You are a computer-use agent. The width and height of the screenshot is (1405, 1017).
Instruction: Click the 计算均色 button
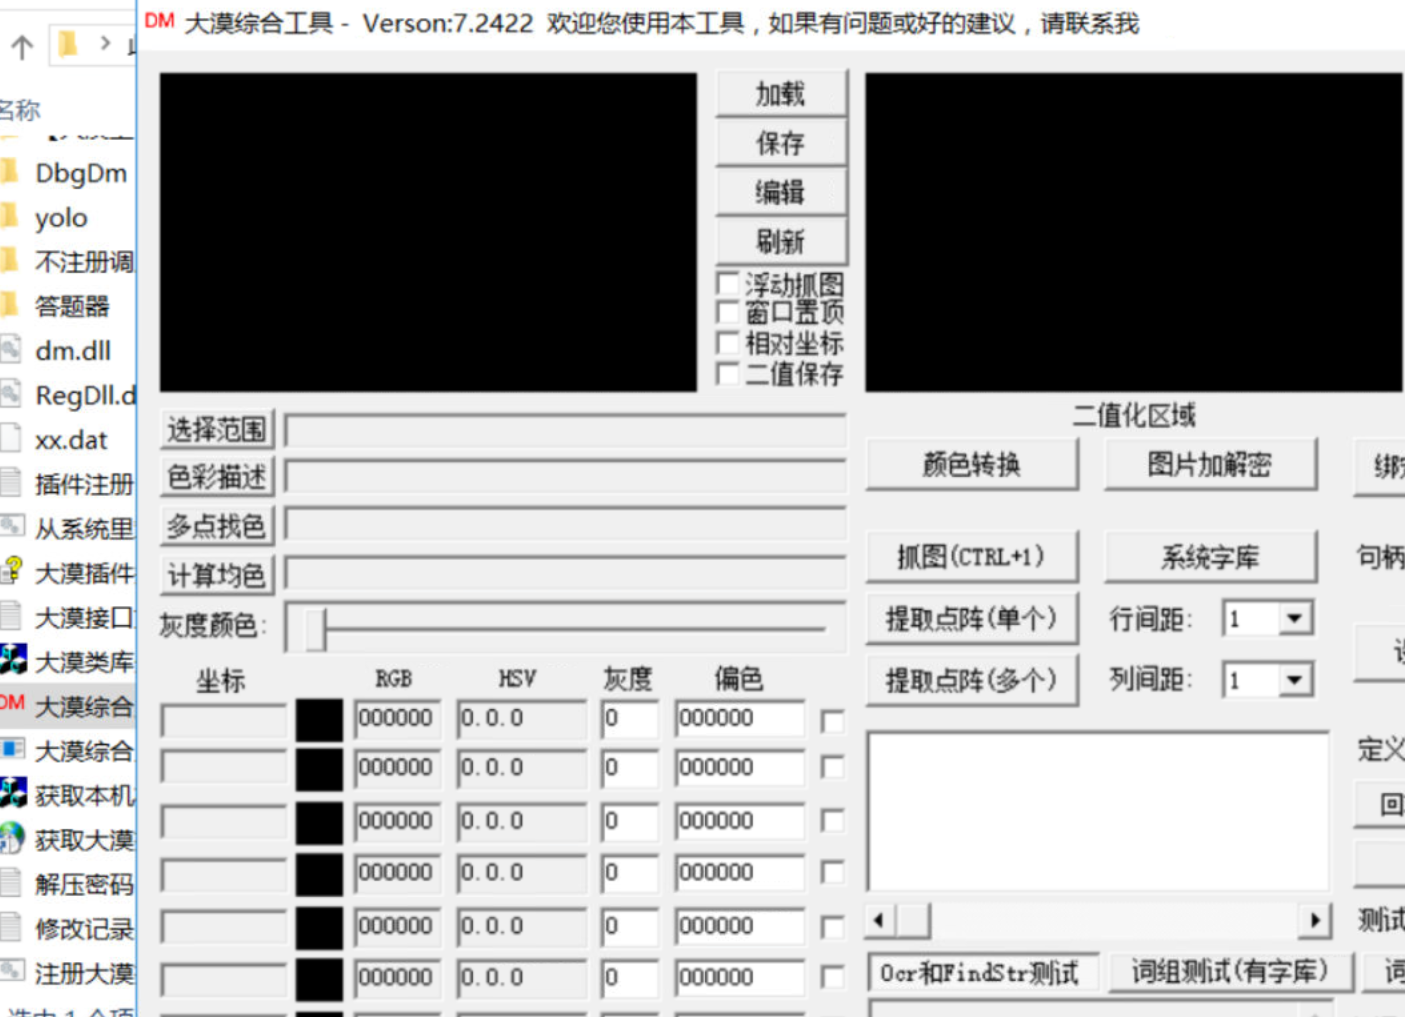[x=217, y=575]
